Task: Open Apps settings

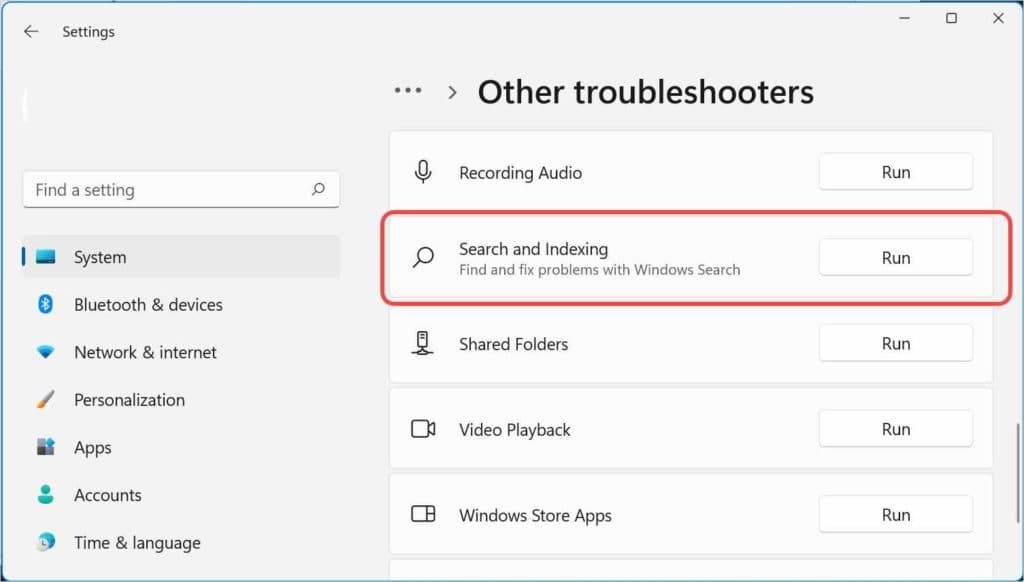Action: [x=182, y=447]
